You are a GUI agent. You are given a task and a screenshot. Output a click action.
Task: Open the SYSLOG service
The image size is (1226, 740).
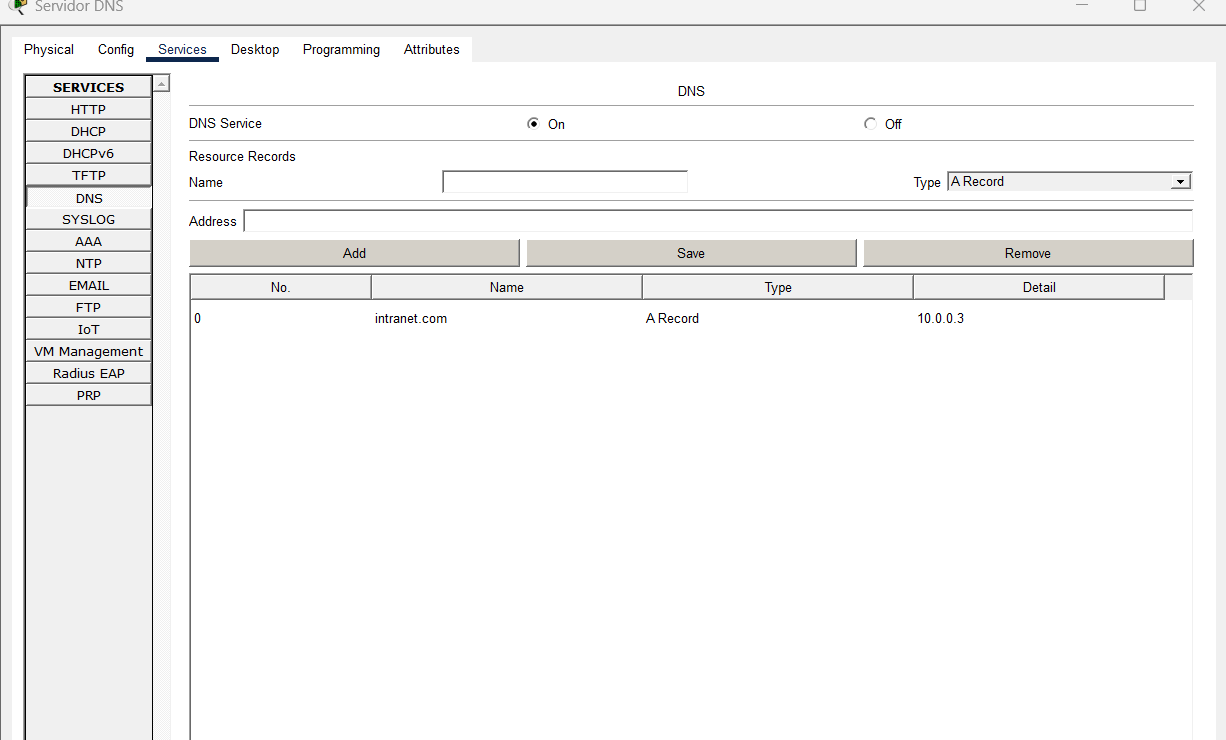[88, 219]
